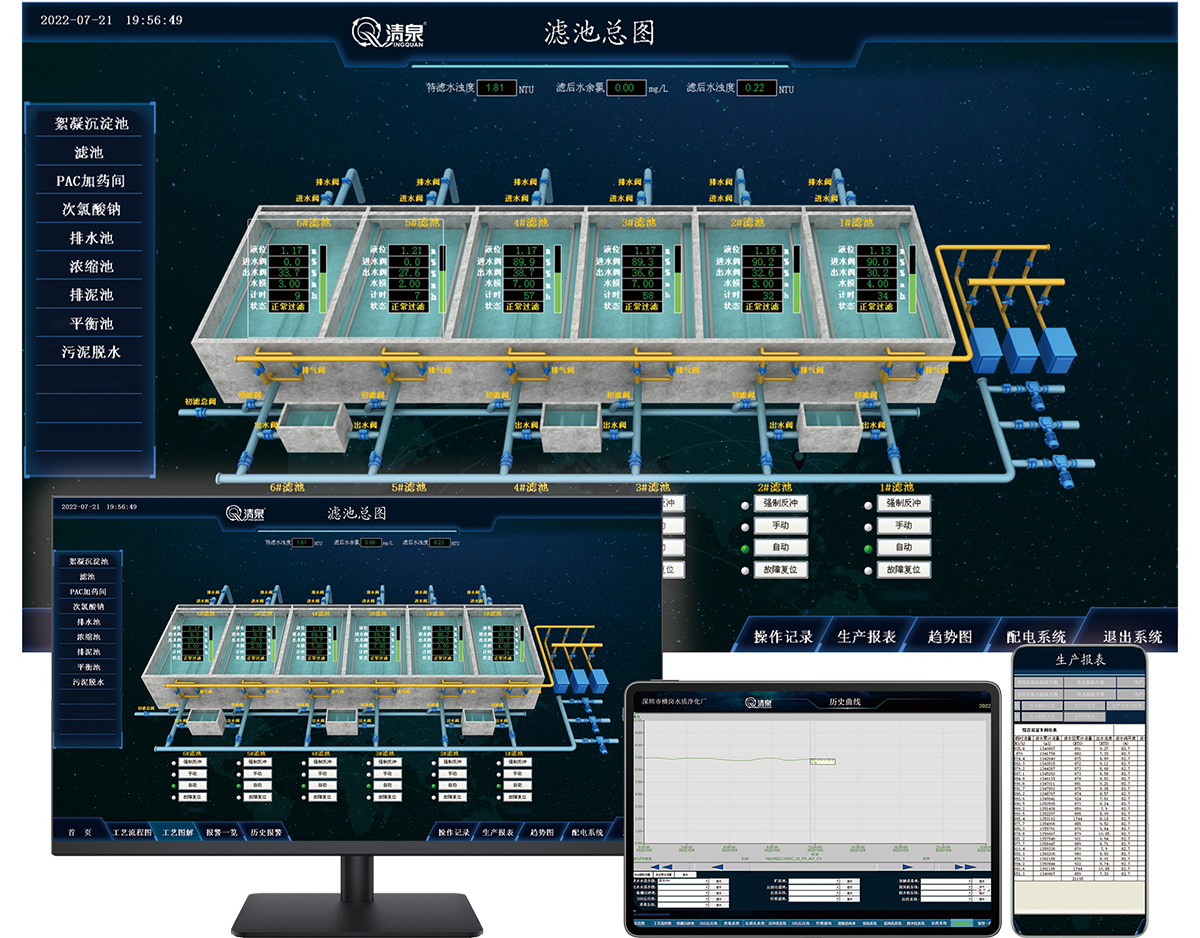Viewport: 1200px width, 938px height.
Task: Select 强制反冲 radio indicator for 1#滤池 on large screen
Action: (x=869, y=505)
